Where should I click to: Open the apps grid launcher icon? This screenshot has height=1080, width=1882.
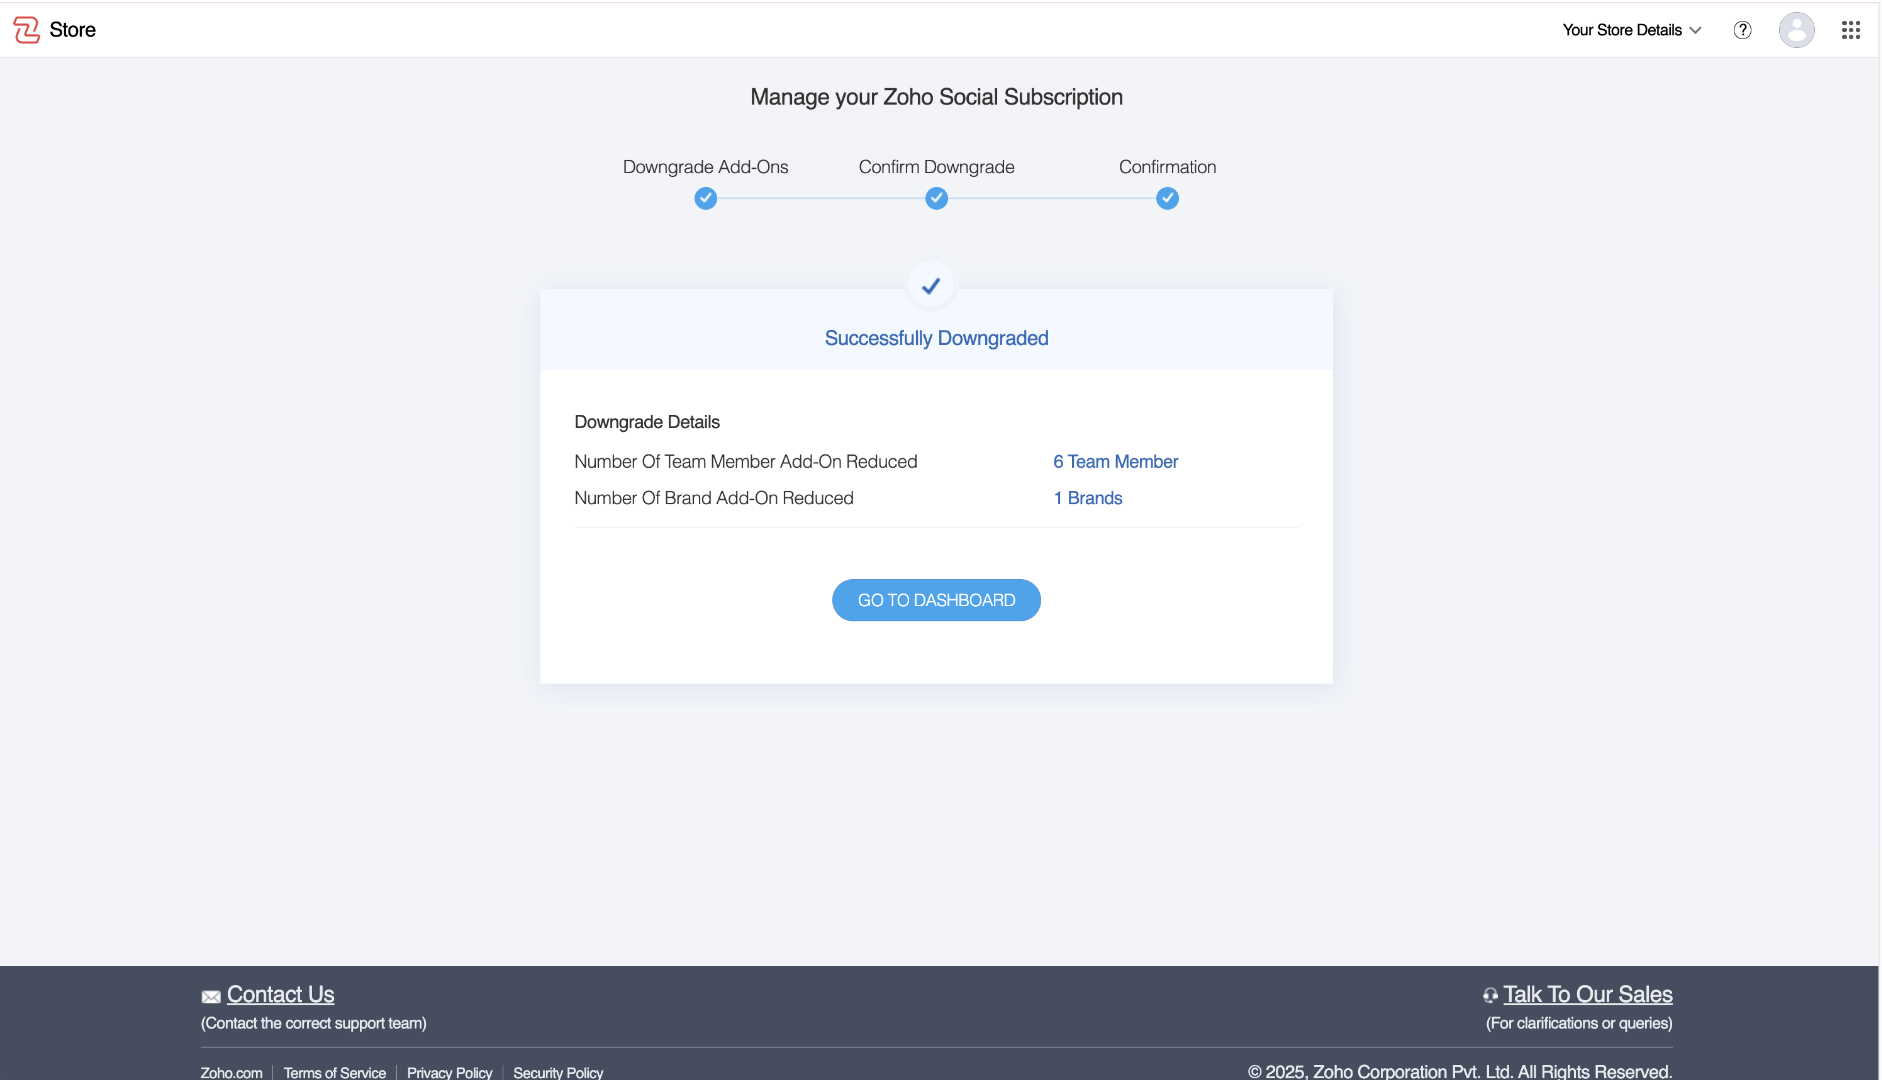(1851, 30)
